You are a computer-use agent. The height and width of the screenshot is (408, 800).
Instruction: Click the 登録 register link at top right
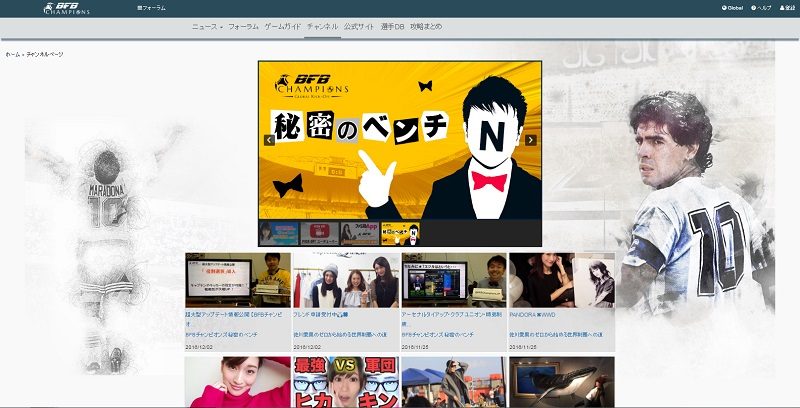[787, 8]
